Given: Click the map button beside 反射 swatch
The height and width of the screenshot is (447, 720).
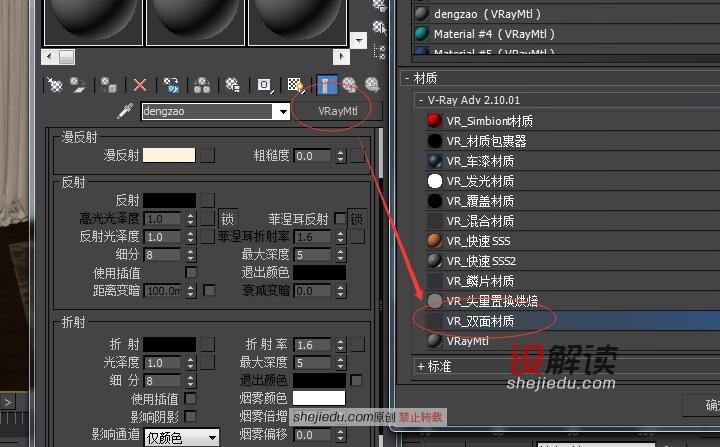Looking at the screenshot, I should 207,200.
